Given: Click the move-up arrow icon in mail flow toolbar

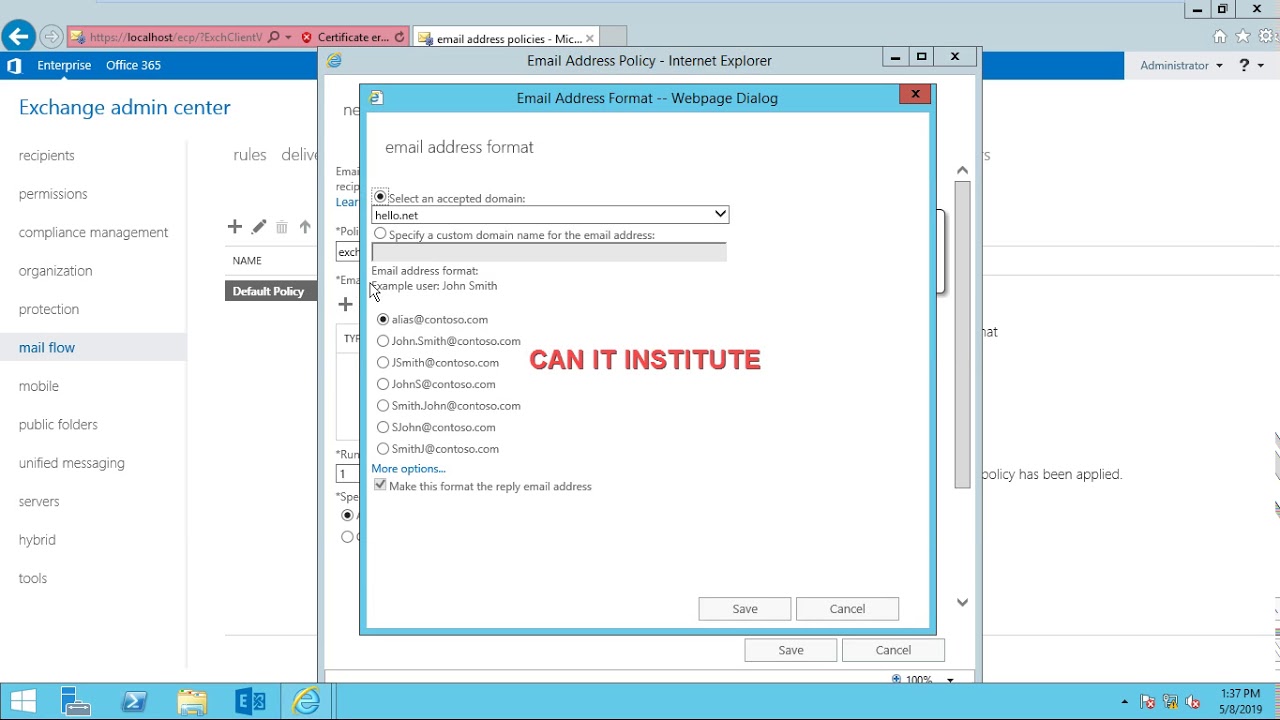Looking at the screenshot, I should [305, 227].
